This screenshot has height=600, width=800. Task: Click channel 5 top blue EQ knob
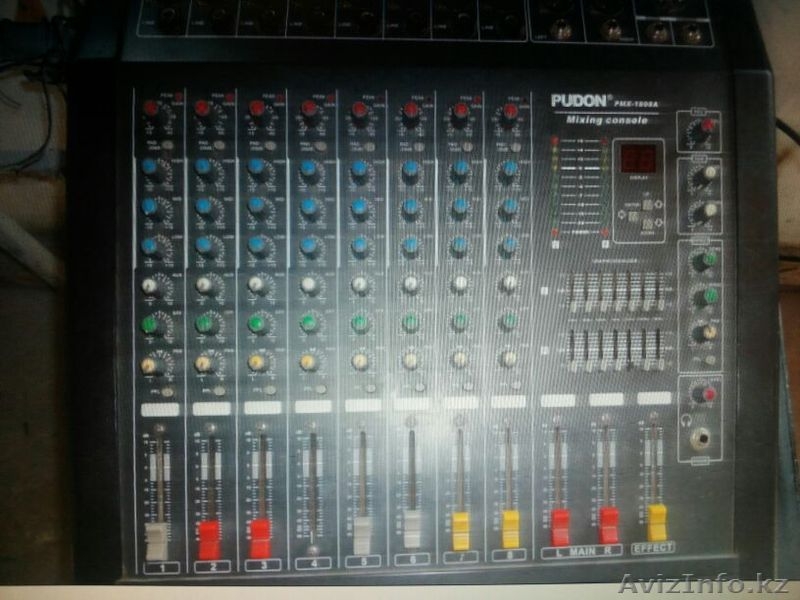click(359, 170)
